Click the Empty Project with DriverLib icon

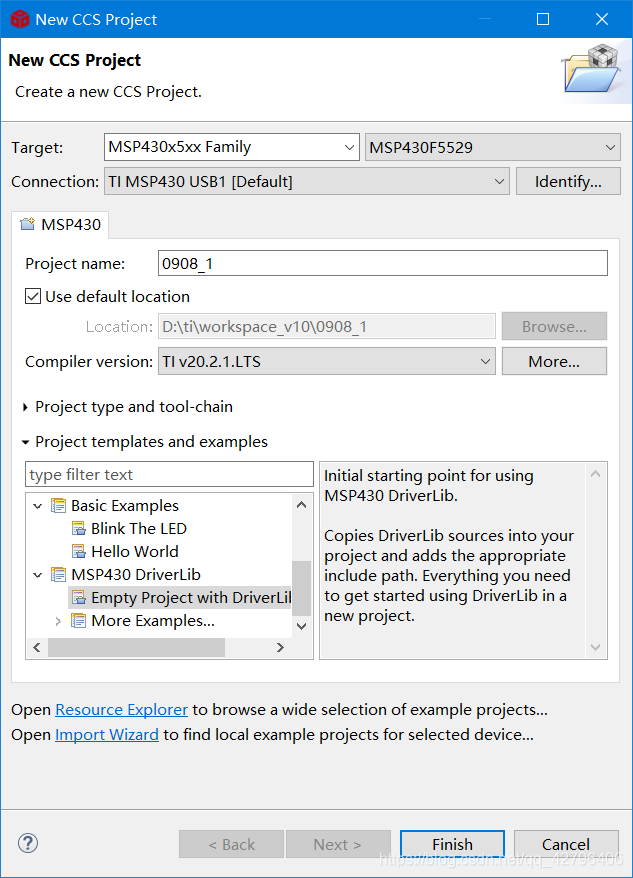click(79, 598)
